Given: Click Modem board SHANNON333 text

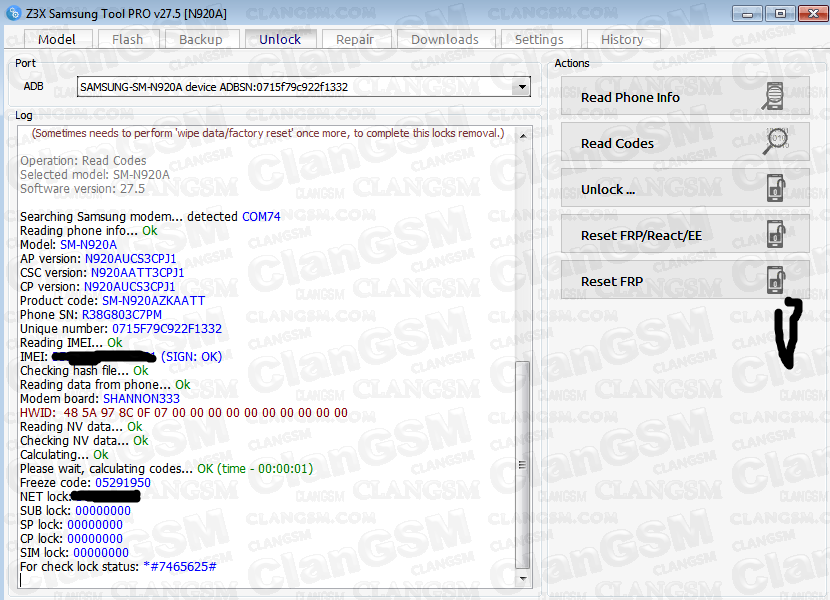Looking at the screenshot, I should click(x=141, y=399).
